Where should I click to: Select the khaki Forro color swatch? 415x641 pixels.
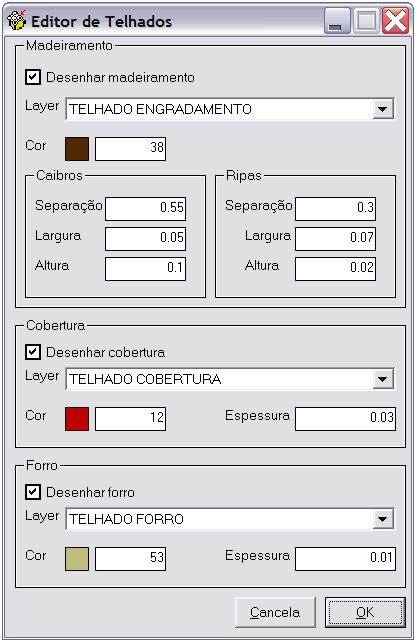coord(77,559)
